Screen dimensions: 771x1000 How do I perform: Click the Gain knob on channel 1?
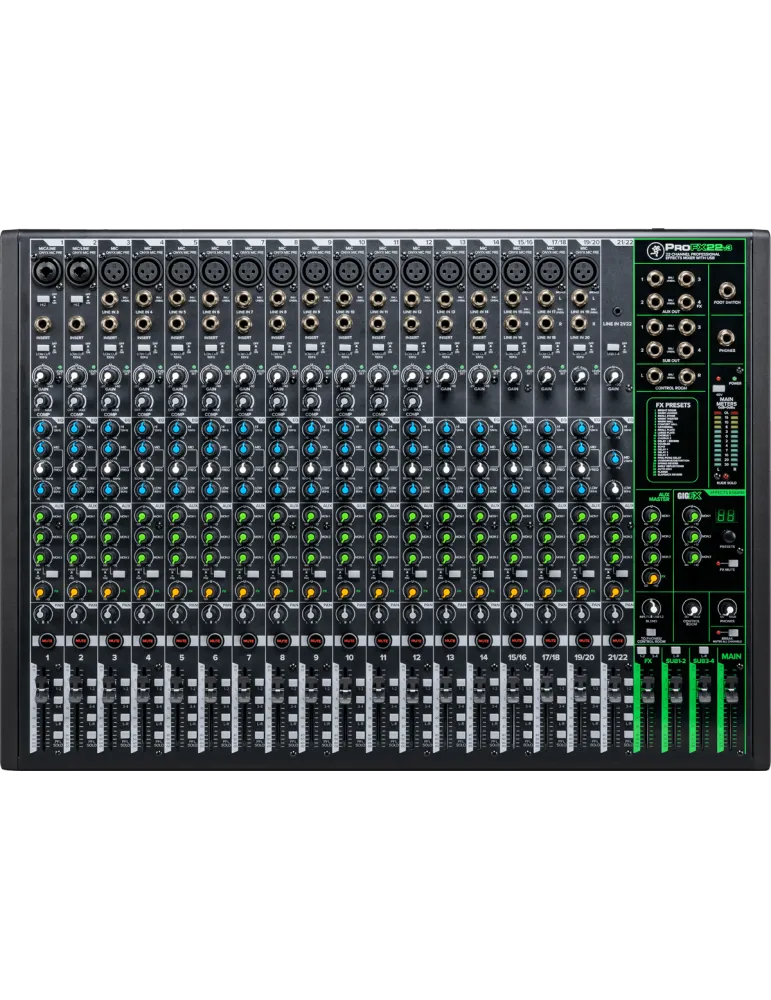pos(42,378)
